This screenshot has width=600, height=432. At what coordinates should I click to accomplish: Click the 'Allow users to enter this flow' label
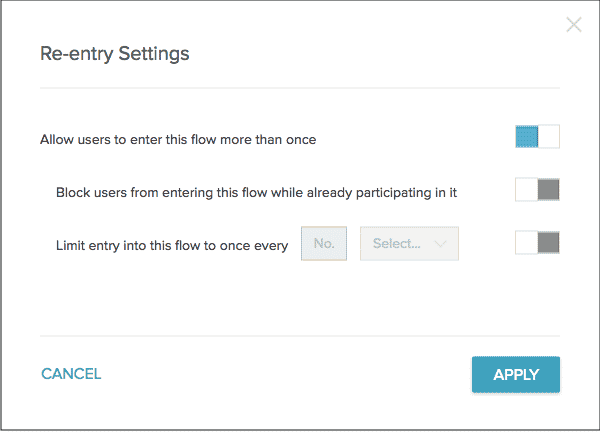[x=178, y=140]
